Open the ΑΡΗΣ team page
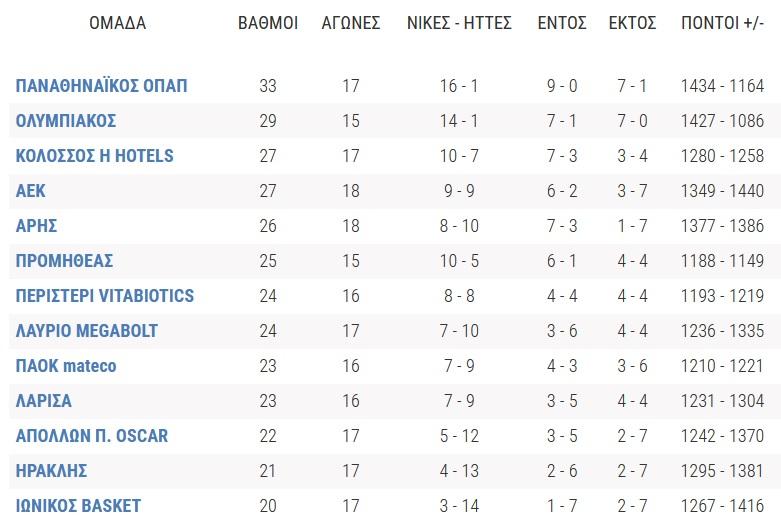Screen dimensions: 781x522 pos(36,226)
